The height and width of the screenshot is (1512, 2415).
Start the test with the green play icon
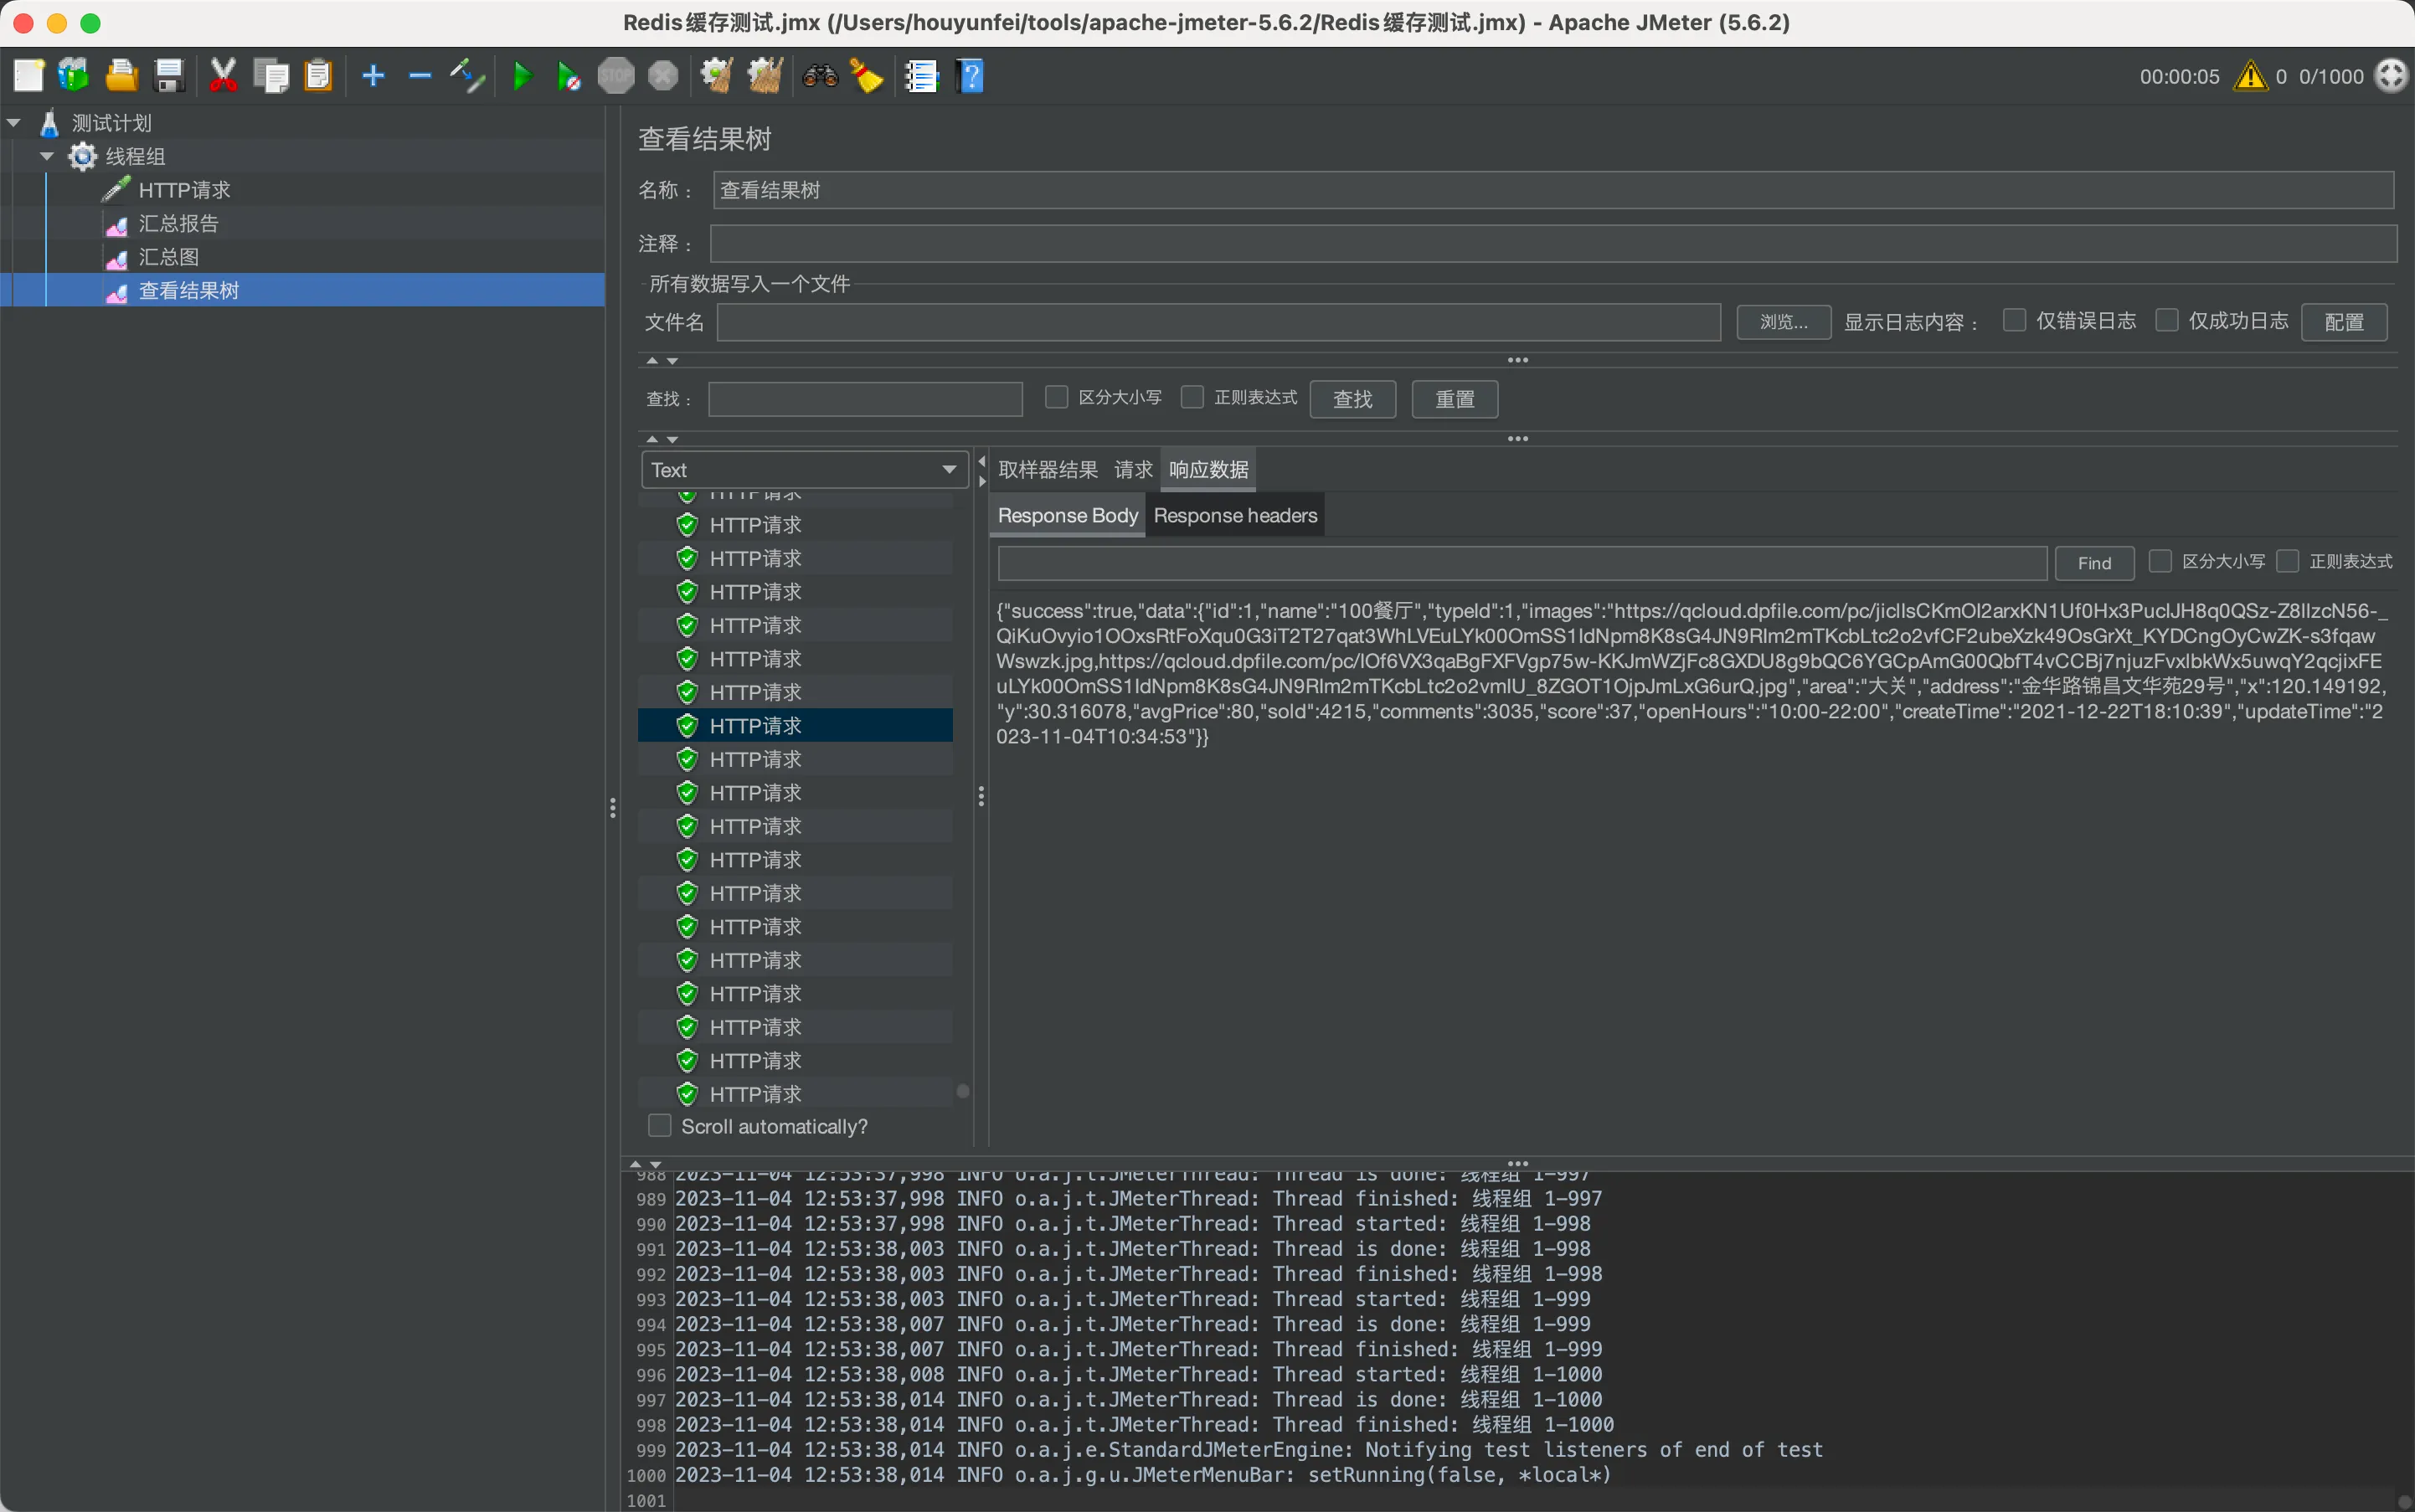coord(522,76)
